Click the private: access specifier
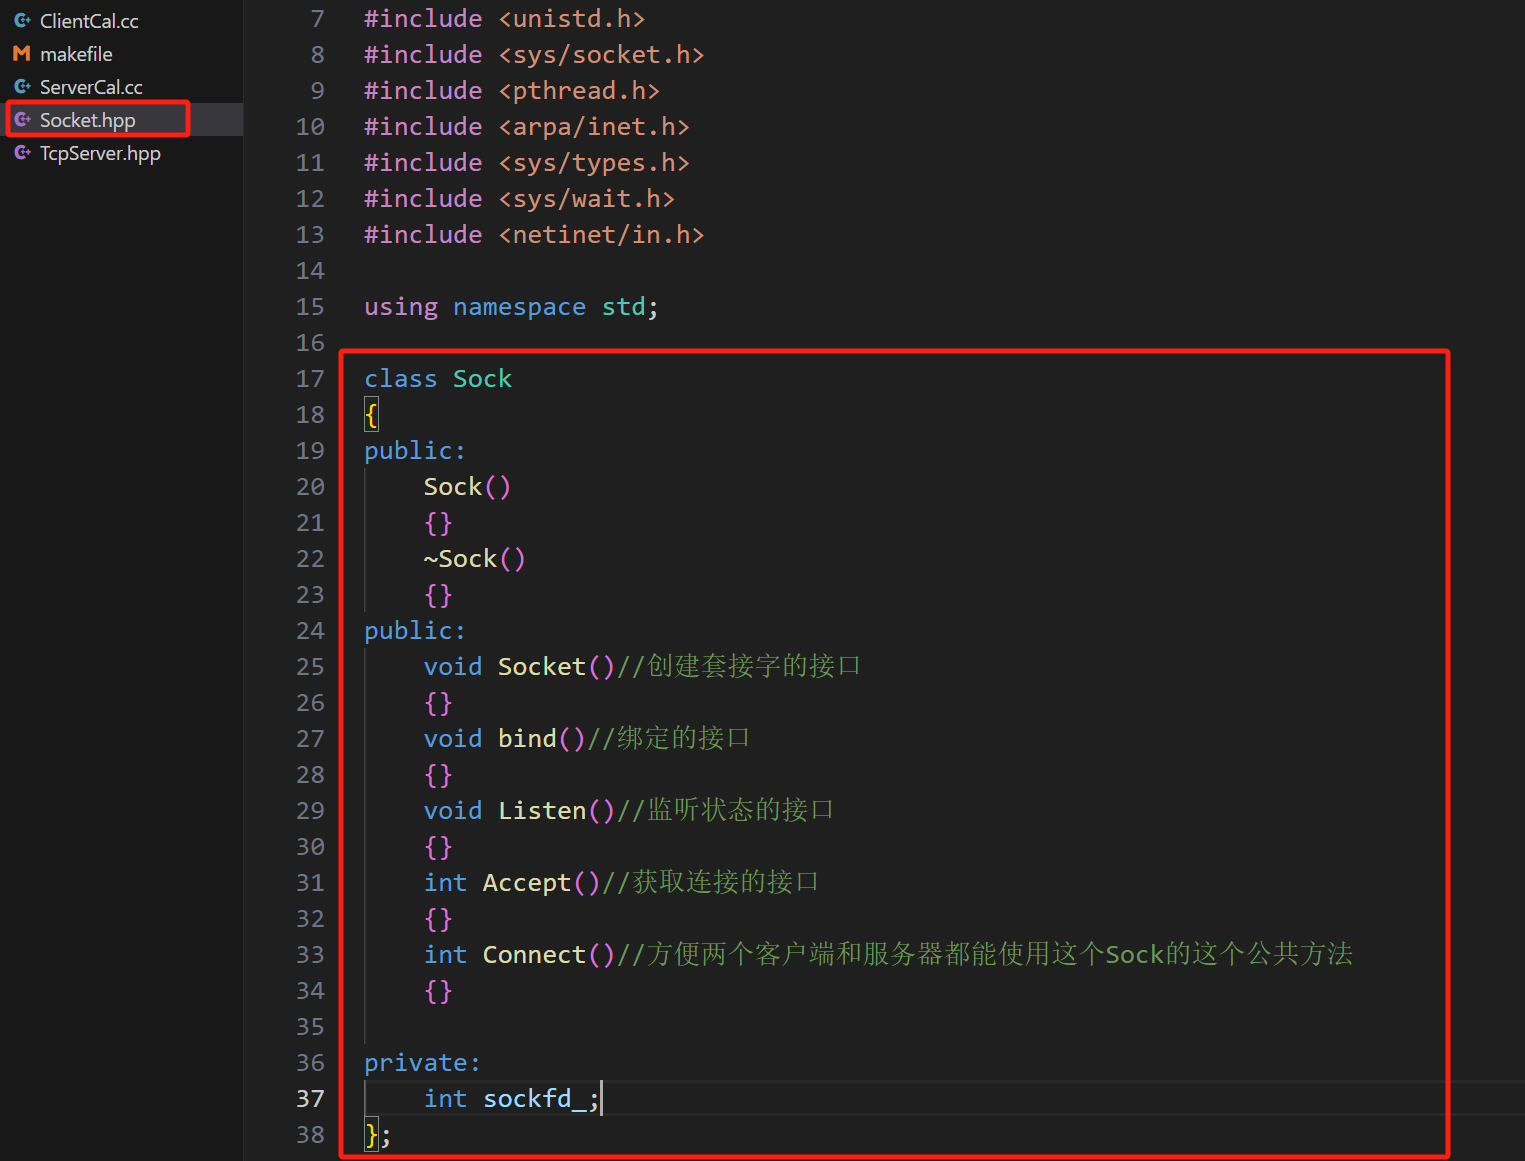The image size is (1525, 1161). [x=422, y=1063]
